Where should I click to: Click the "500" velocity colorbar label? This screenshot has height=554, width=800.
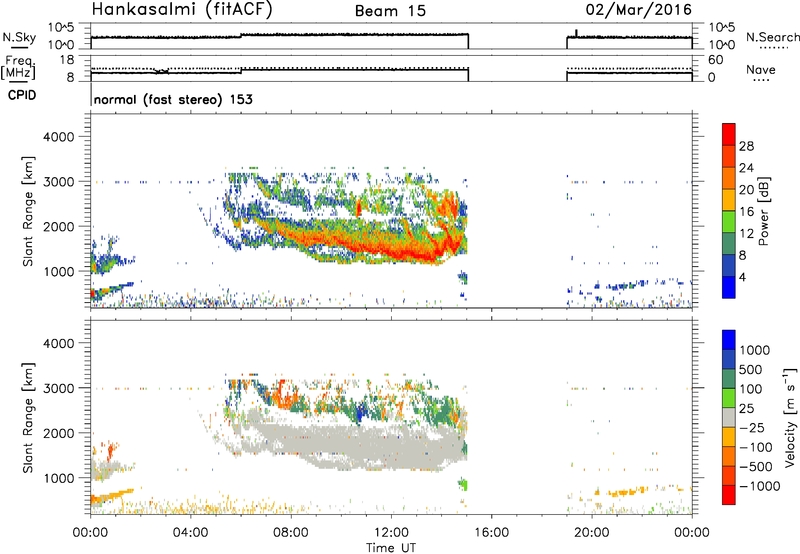753,370
